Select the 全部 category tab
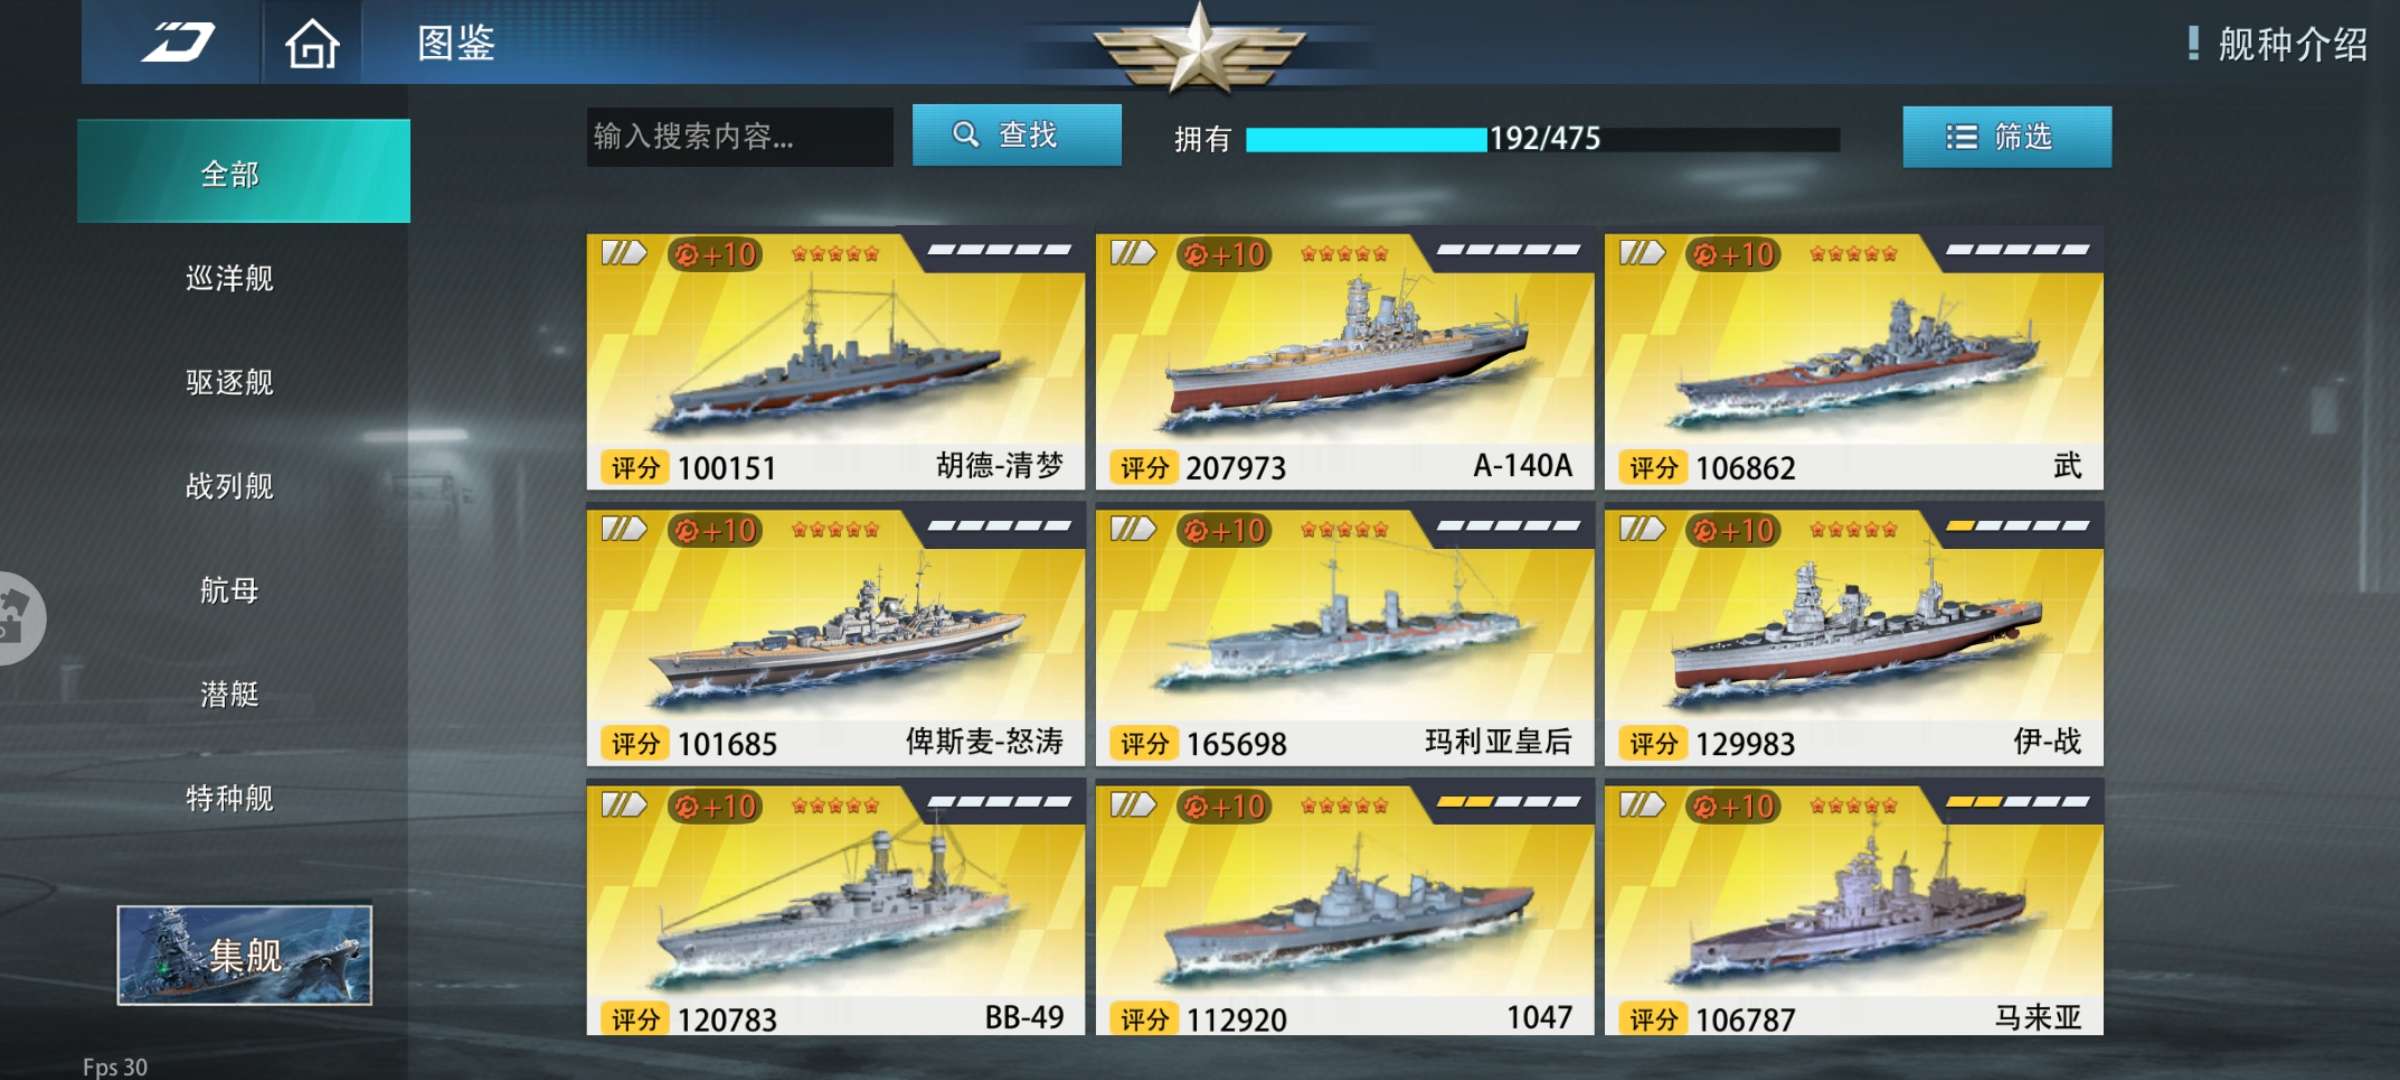 [x=243, y=172]
